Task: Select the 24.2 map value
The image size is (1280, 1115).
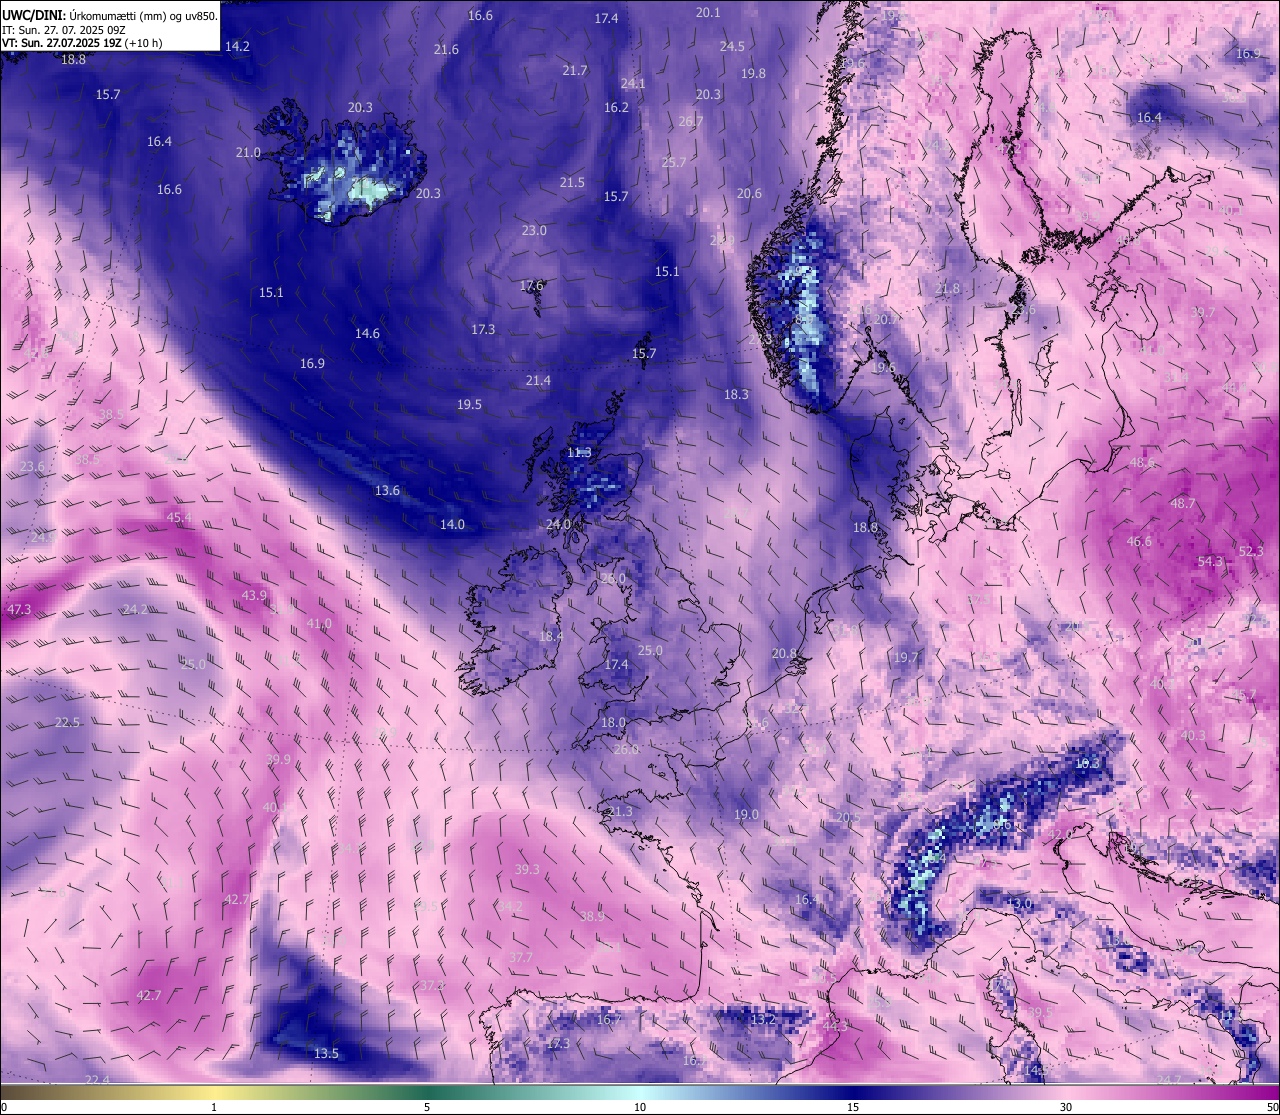Action: coord(135,609)
